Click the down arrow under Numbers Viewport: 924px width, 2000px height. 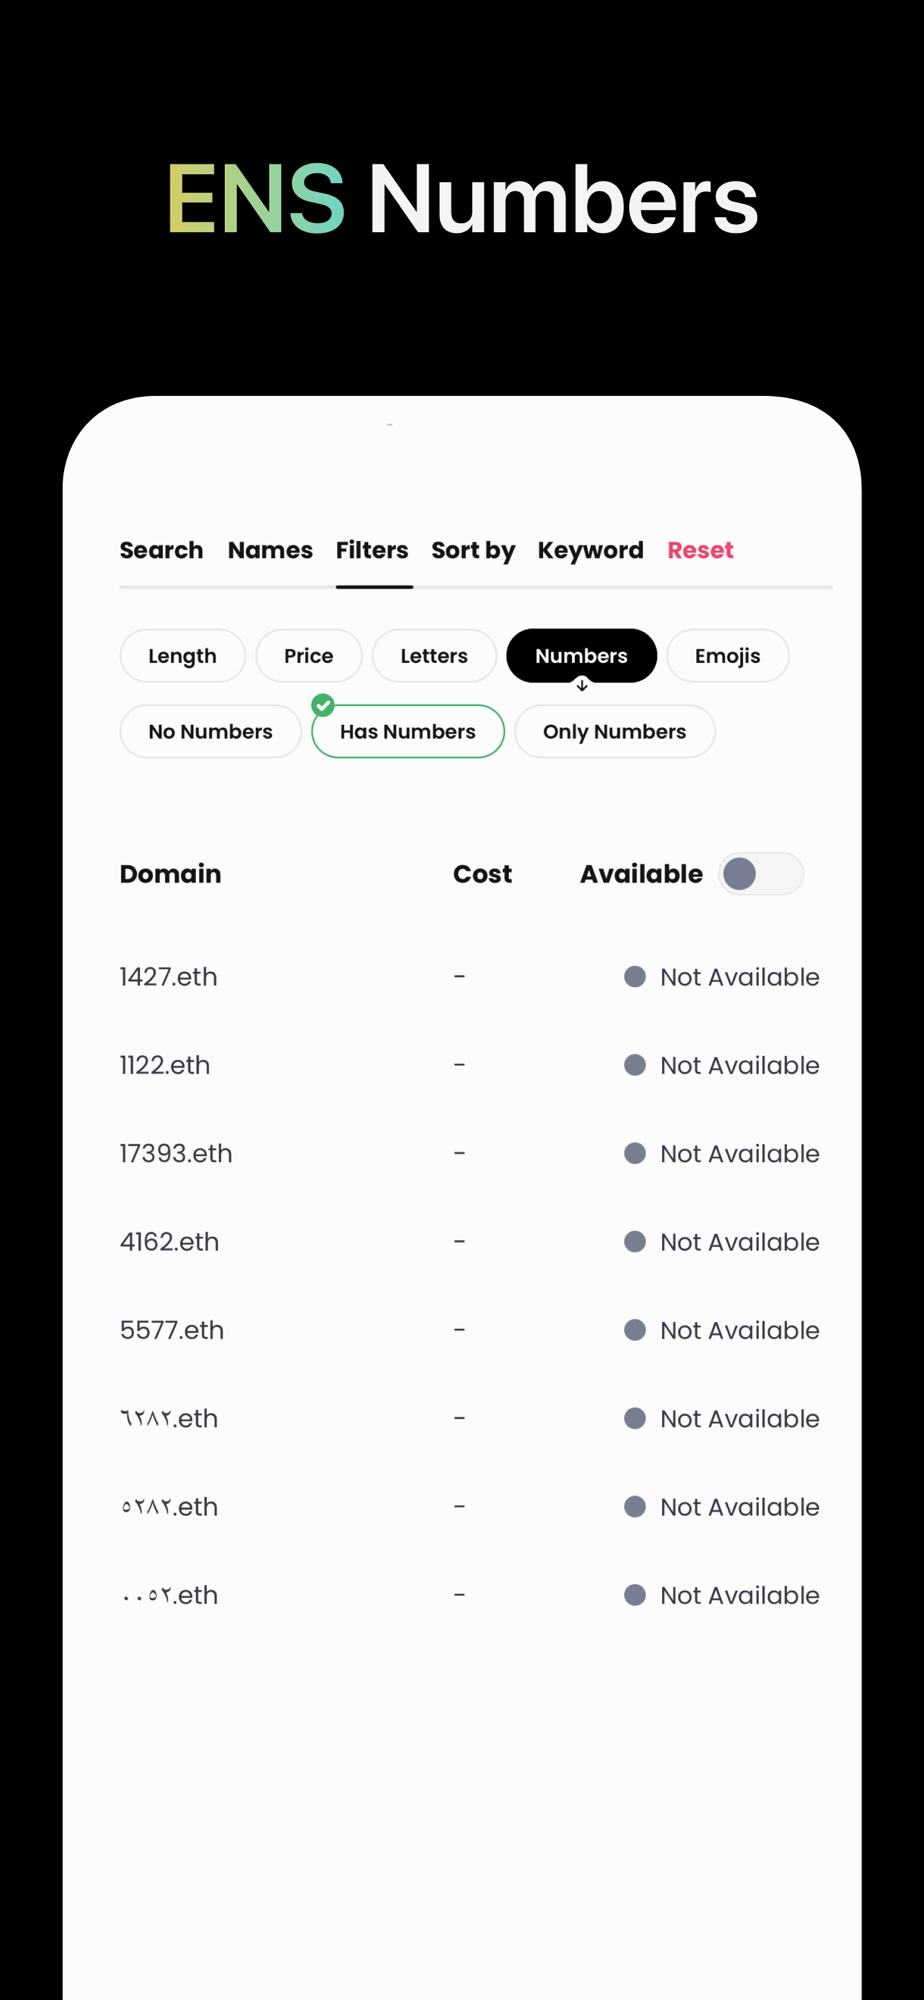tap(582, 685)
